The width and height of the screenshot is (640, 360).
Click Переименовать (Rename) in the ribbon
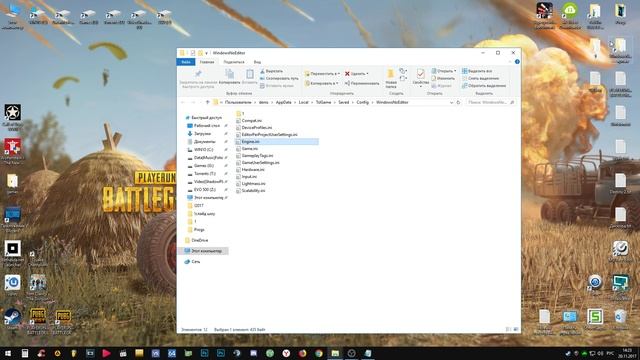[362, 83]
